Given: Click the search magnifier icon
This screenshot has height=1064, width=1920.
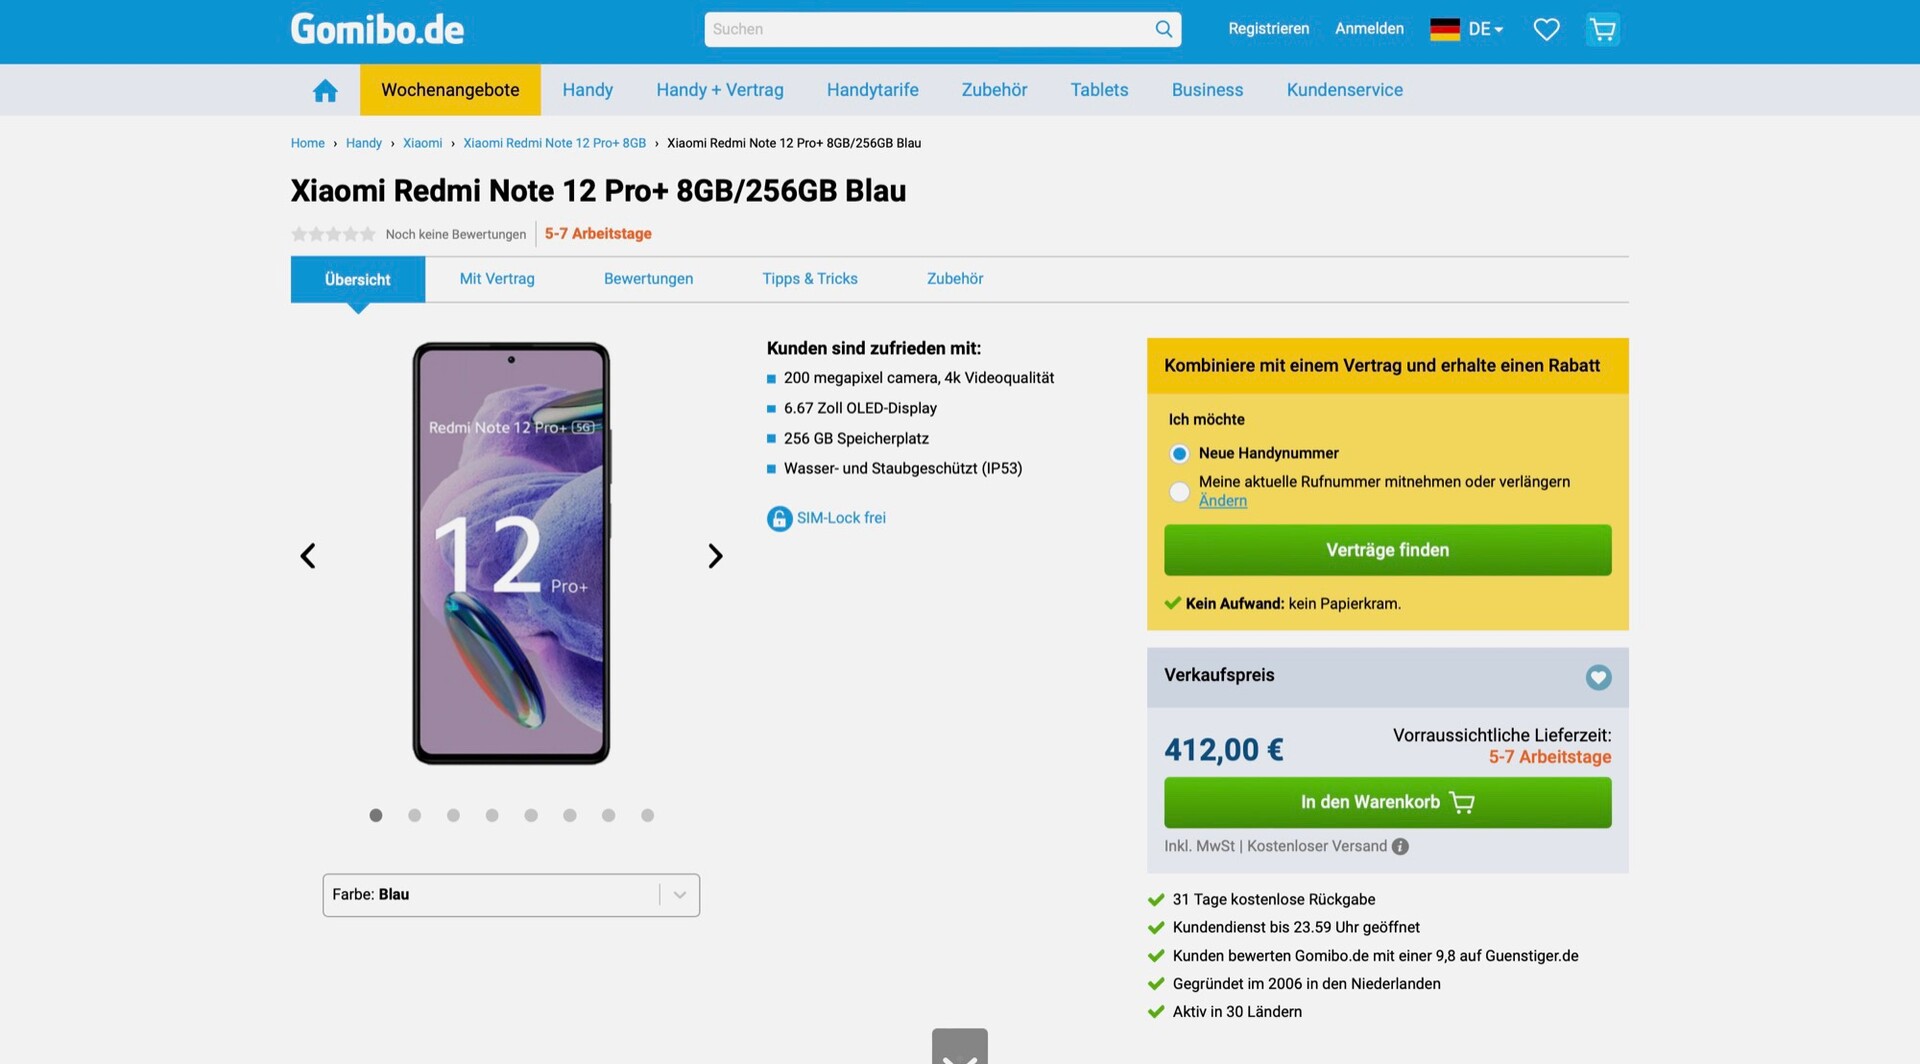Looking at the screenshot, I should [x=1163, y=29].
